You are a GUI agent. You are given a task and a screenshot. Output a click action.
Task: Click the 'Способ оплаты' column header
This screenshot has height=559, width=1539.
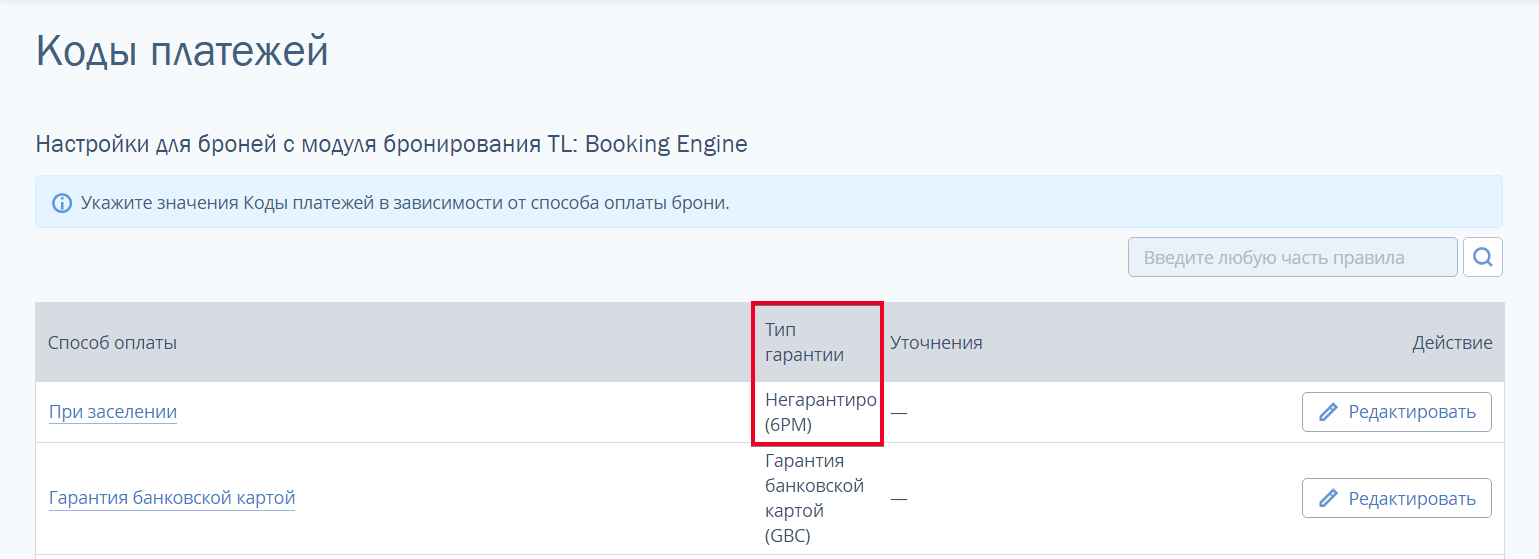[x=112, y=343]
